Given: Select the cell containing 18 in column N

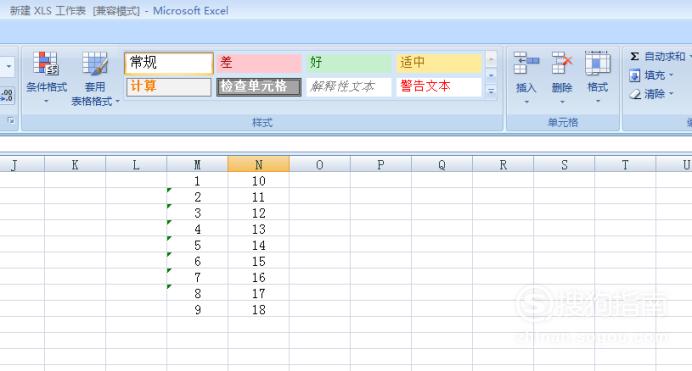Looking at the screenshot, I should click(259, 309).
